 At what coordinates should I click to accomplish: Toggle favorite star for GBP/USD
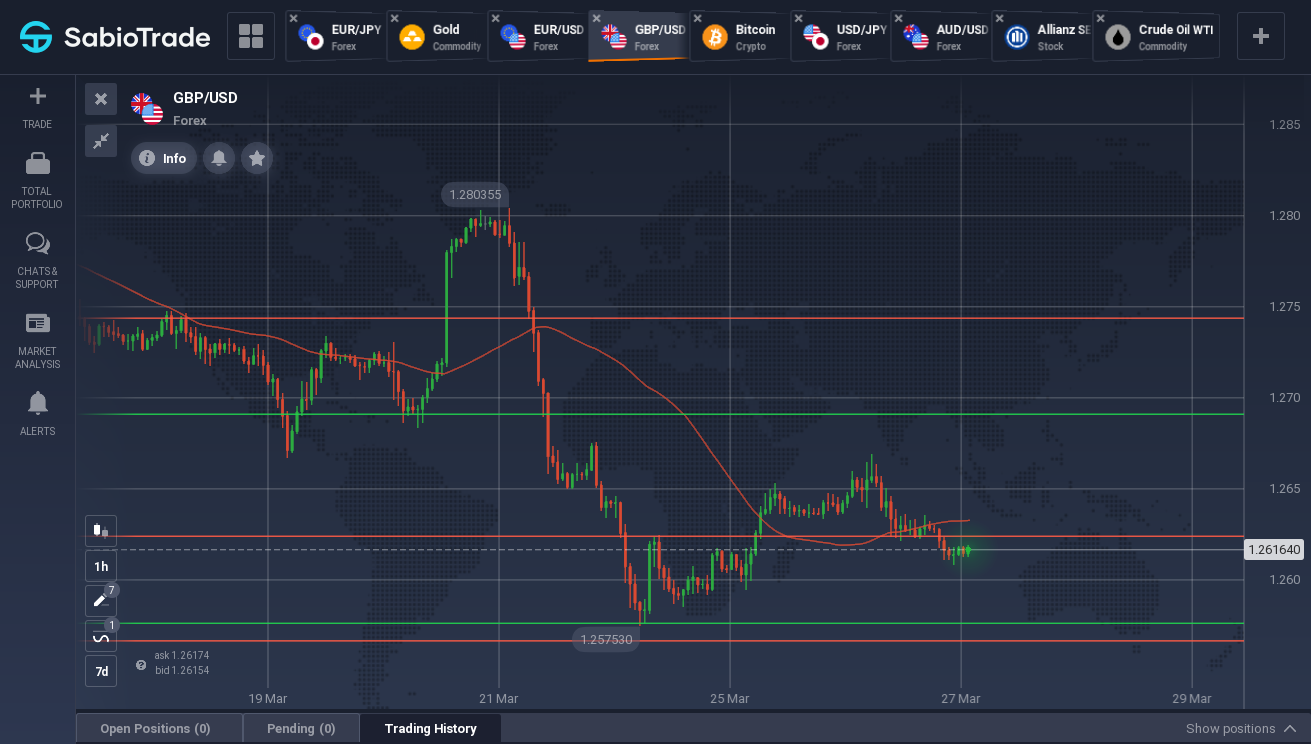pyautogui.click(x=257, y=158)
